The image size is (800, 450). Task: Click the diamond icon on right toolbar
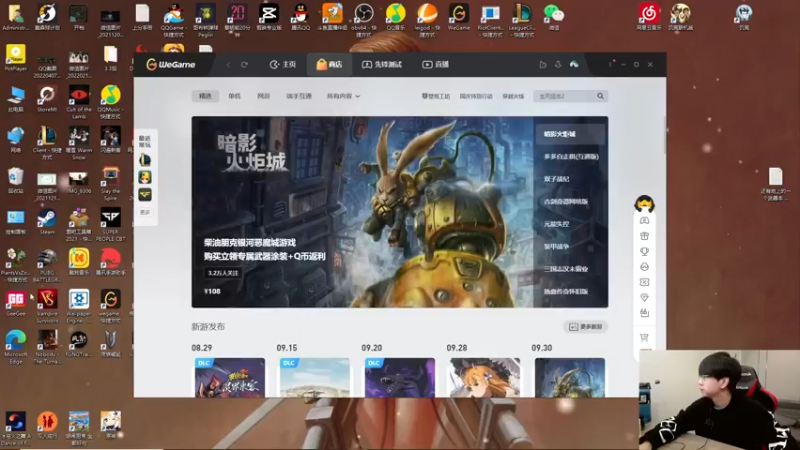(644, 297)
